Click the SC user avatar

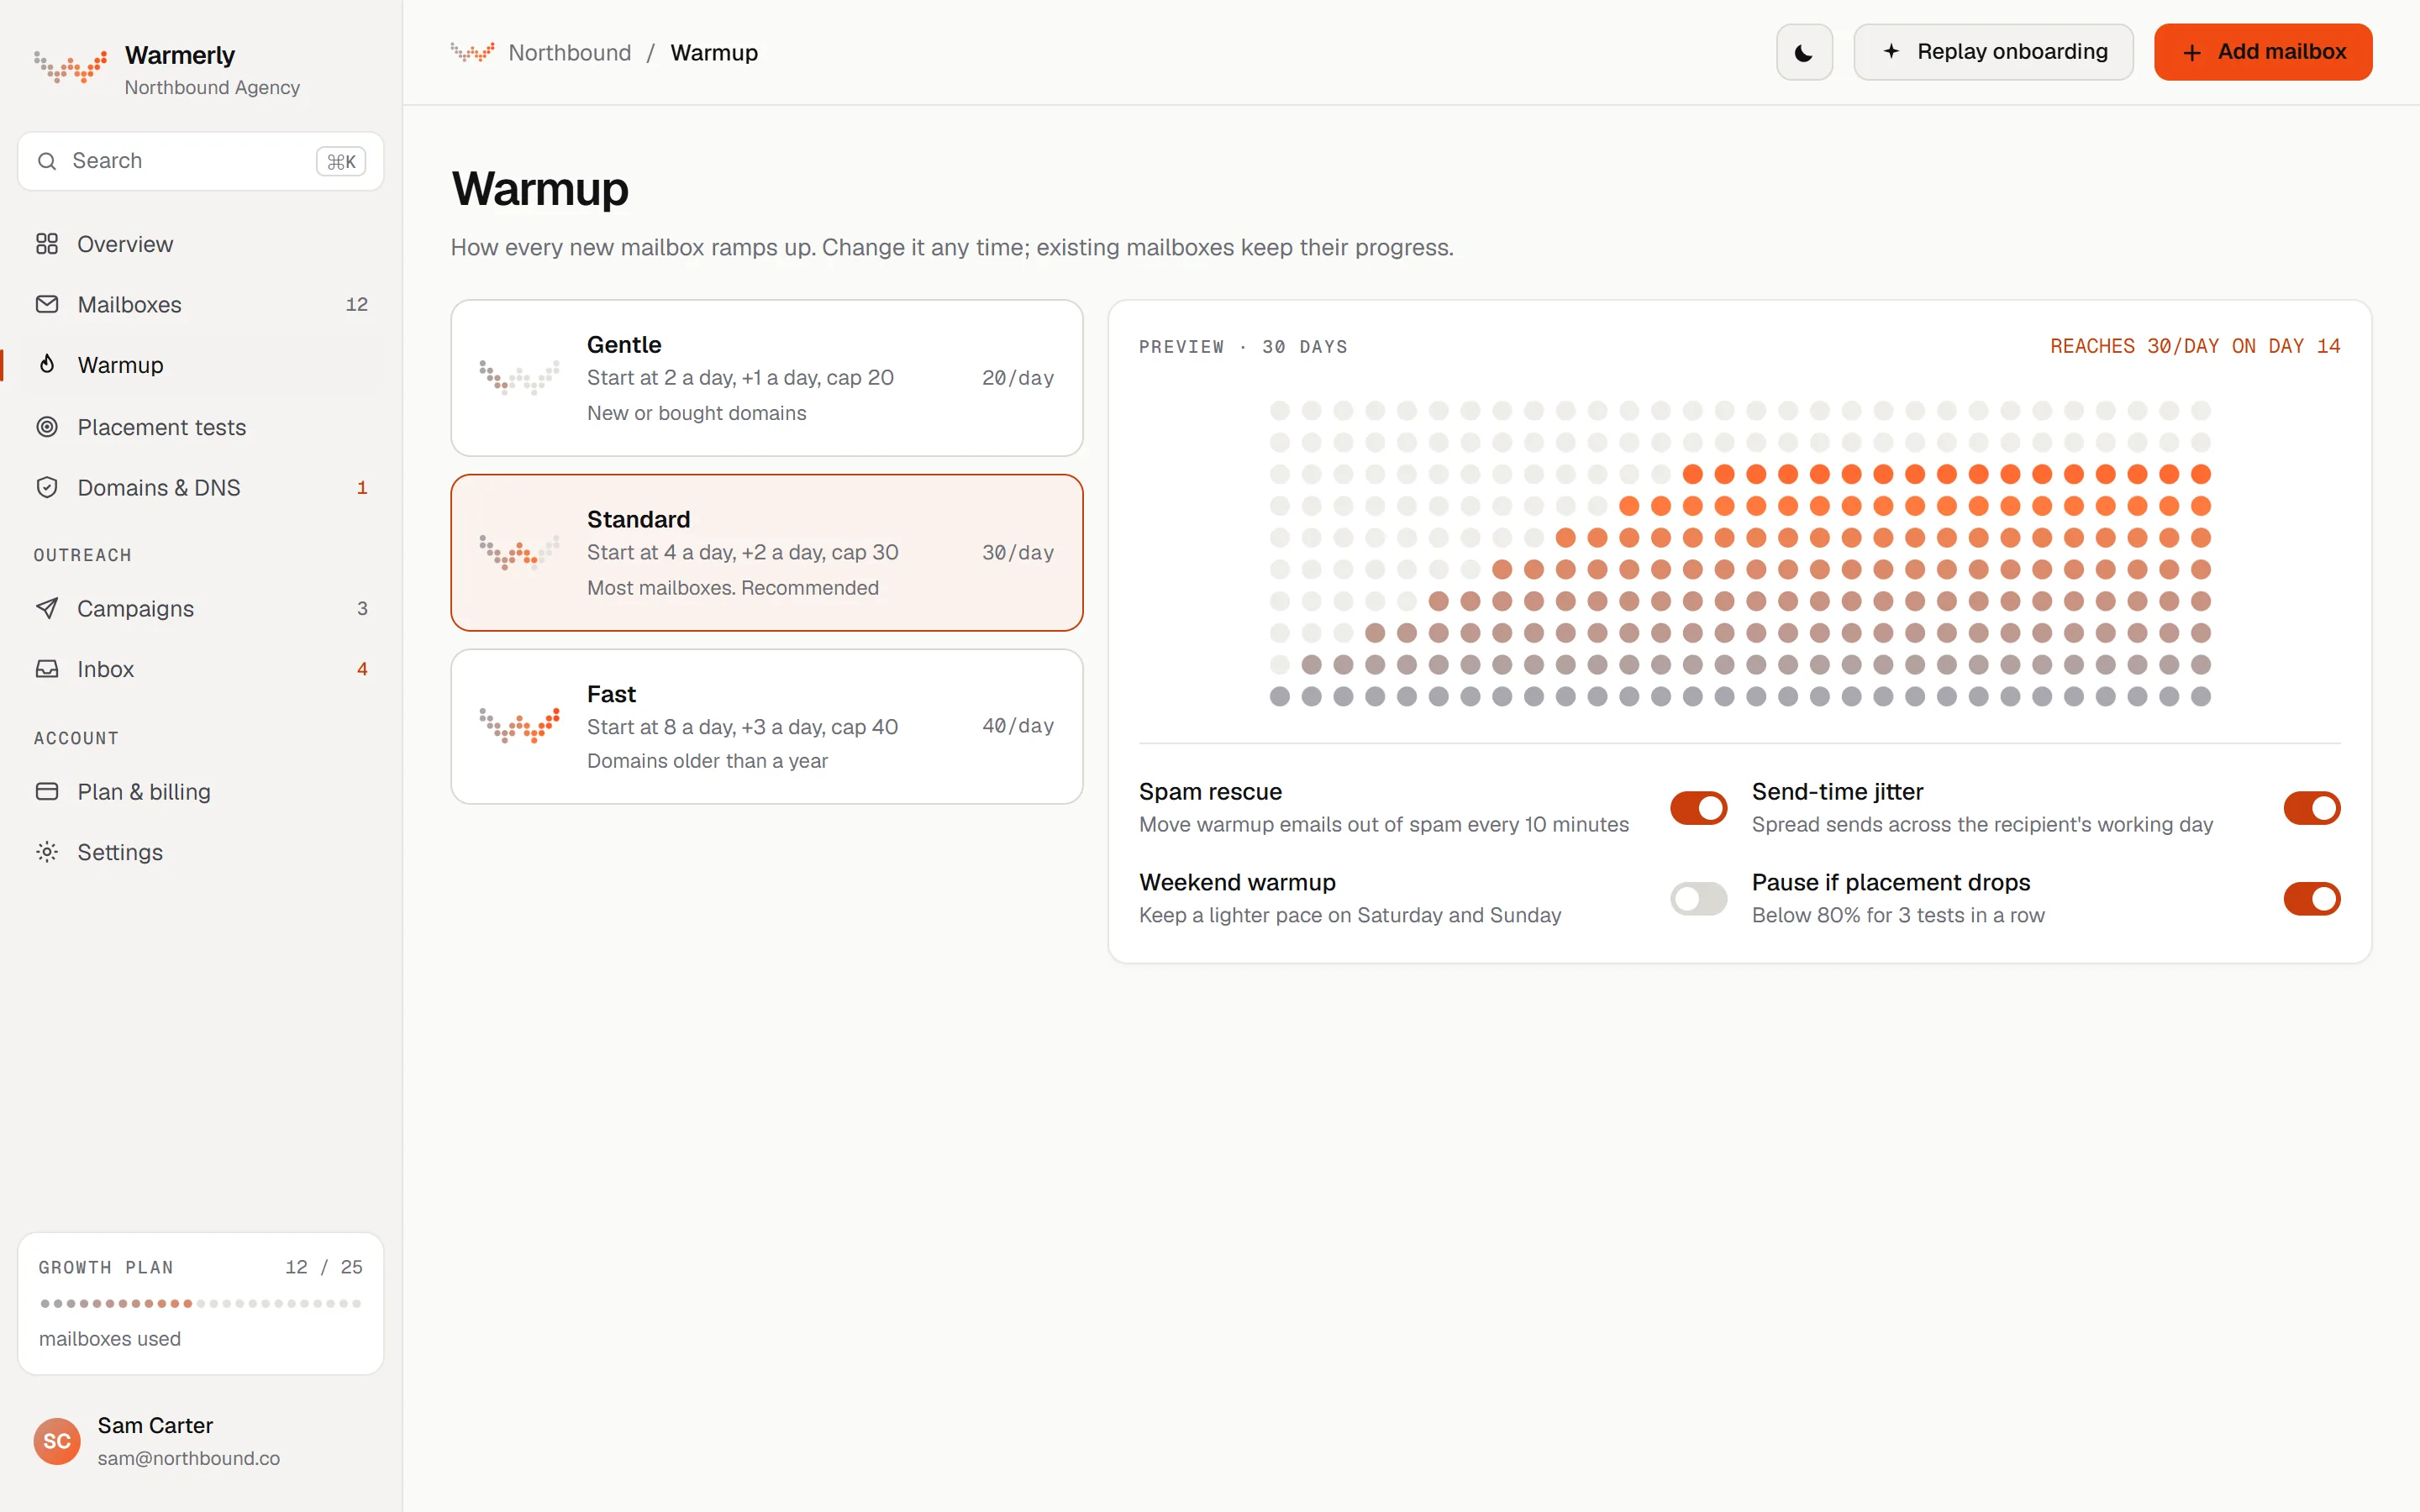click(x=57, y=1441)
